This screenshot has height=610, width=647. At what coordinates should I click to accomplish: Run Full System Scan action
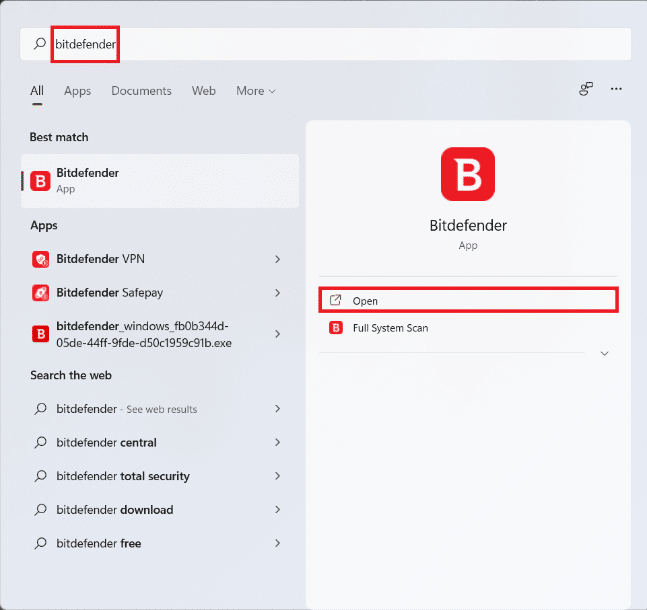pos(390,328)
